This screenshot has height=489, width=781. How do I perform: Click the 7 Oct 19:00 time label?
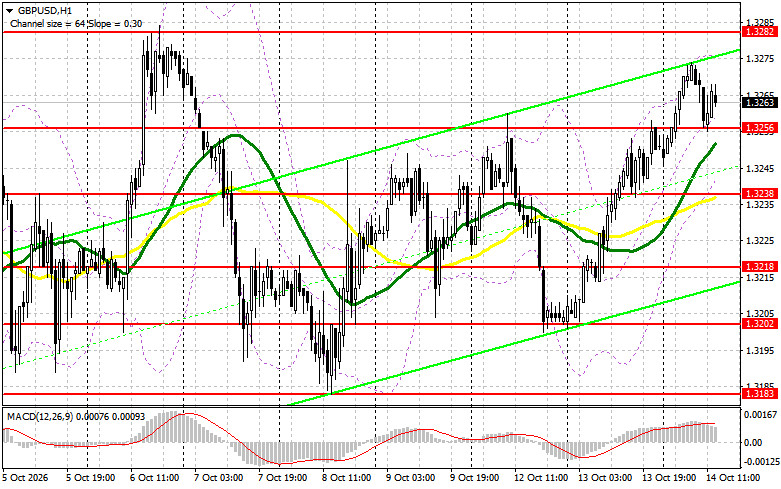[x=282, y=478]
